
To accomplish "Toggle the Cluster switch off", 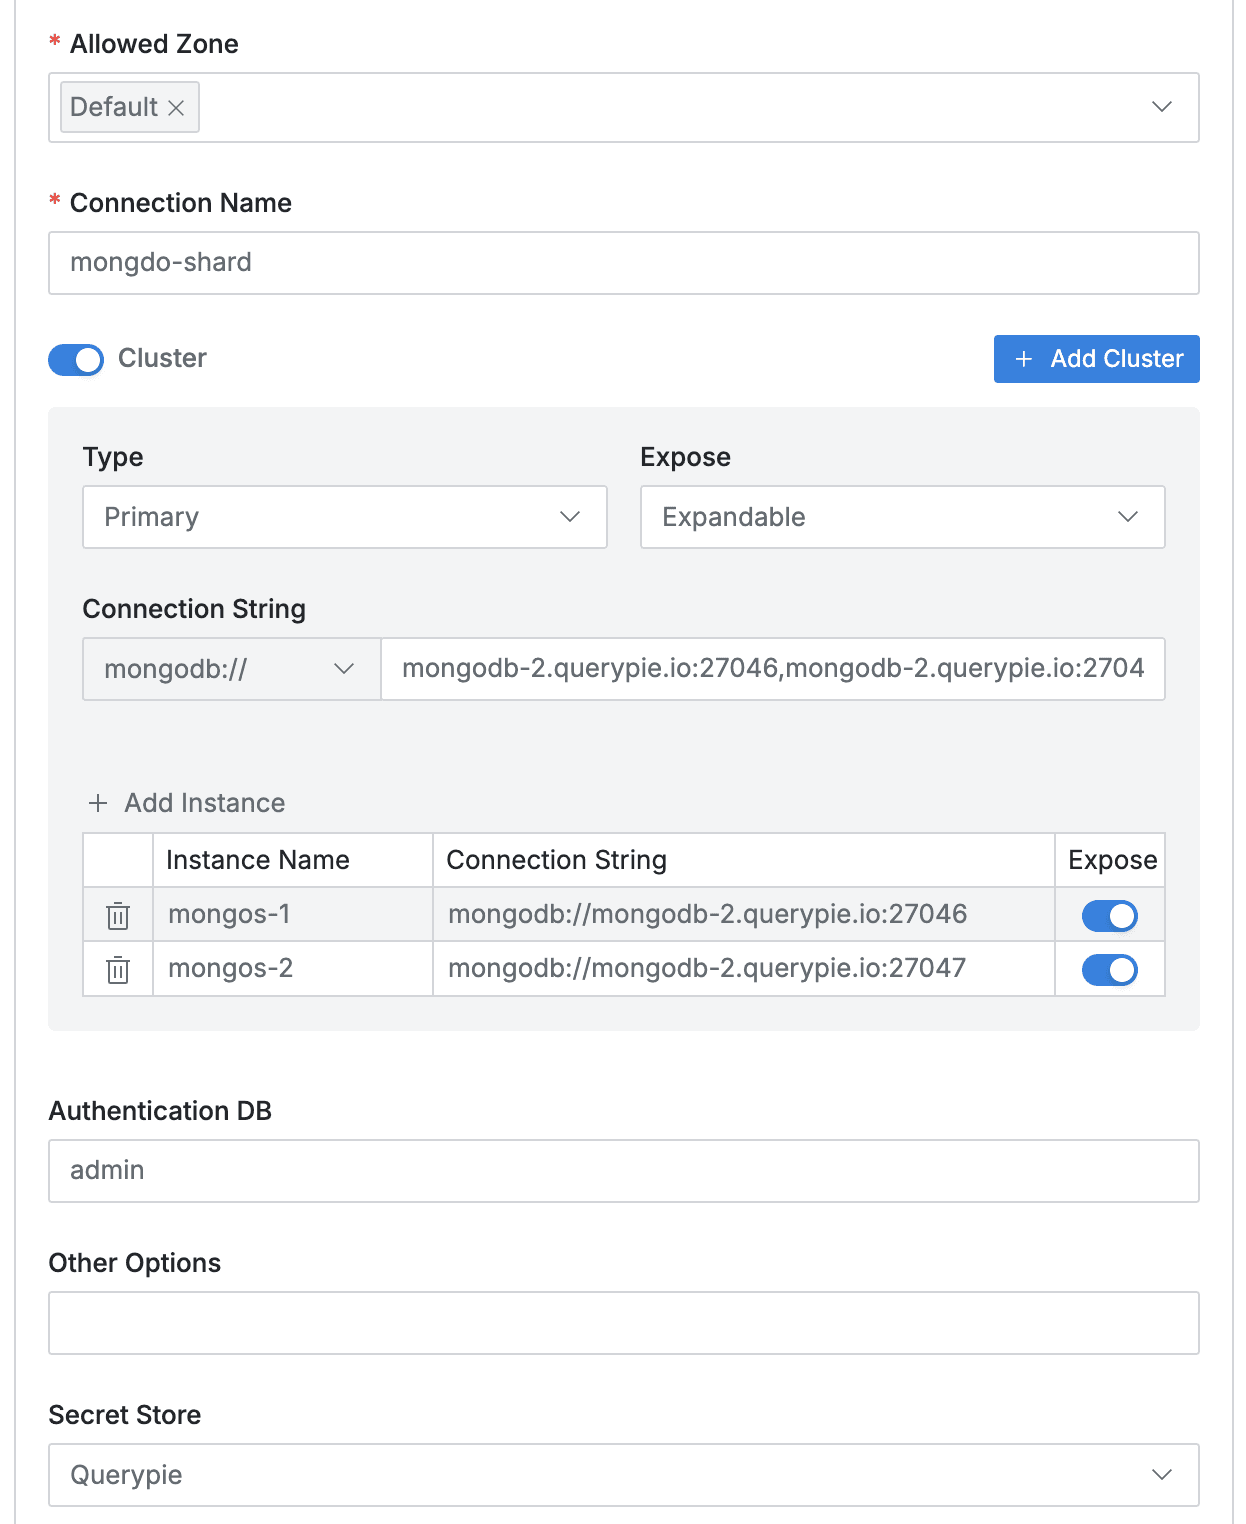I will point(76,360).
